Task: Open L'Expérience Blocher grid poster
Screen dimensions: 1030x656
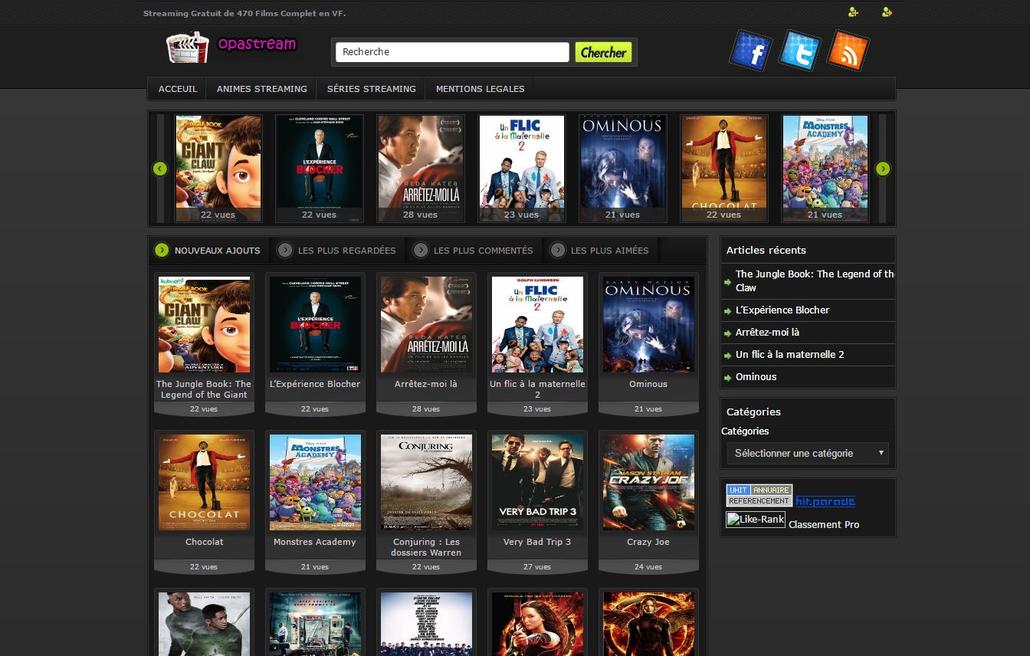Action: click(x=315, y=324)
